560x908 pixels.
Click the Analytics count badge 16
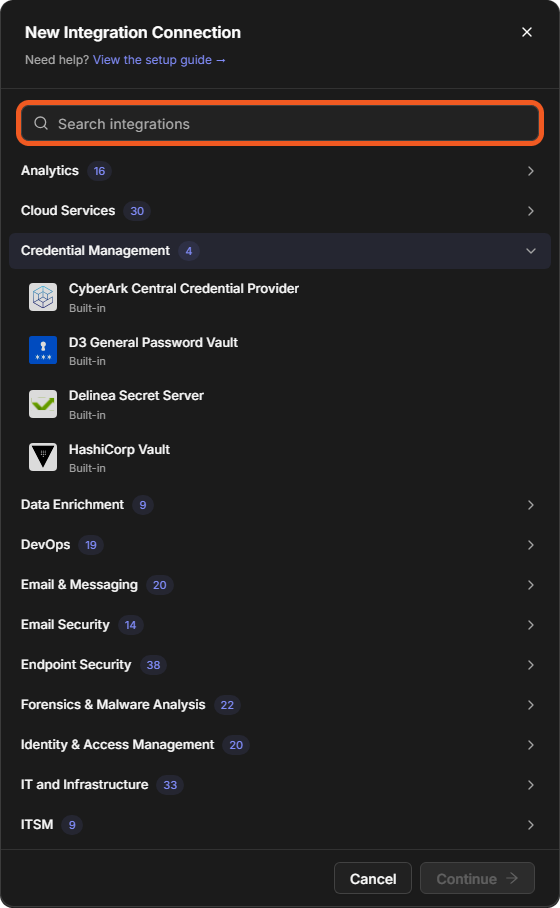point(100,171)
